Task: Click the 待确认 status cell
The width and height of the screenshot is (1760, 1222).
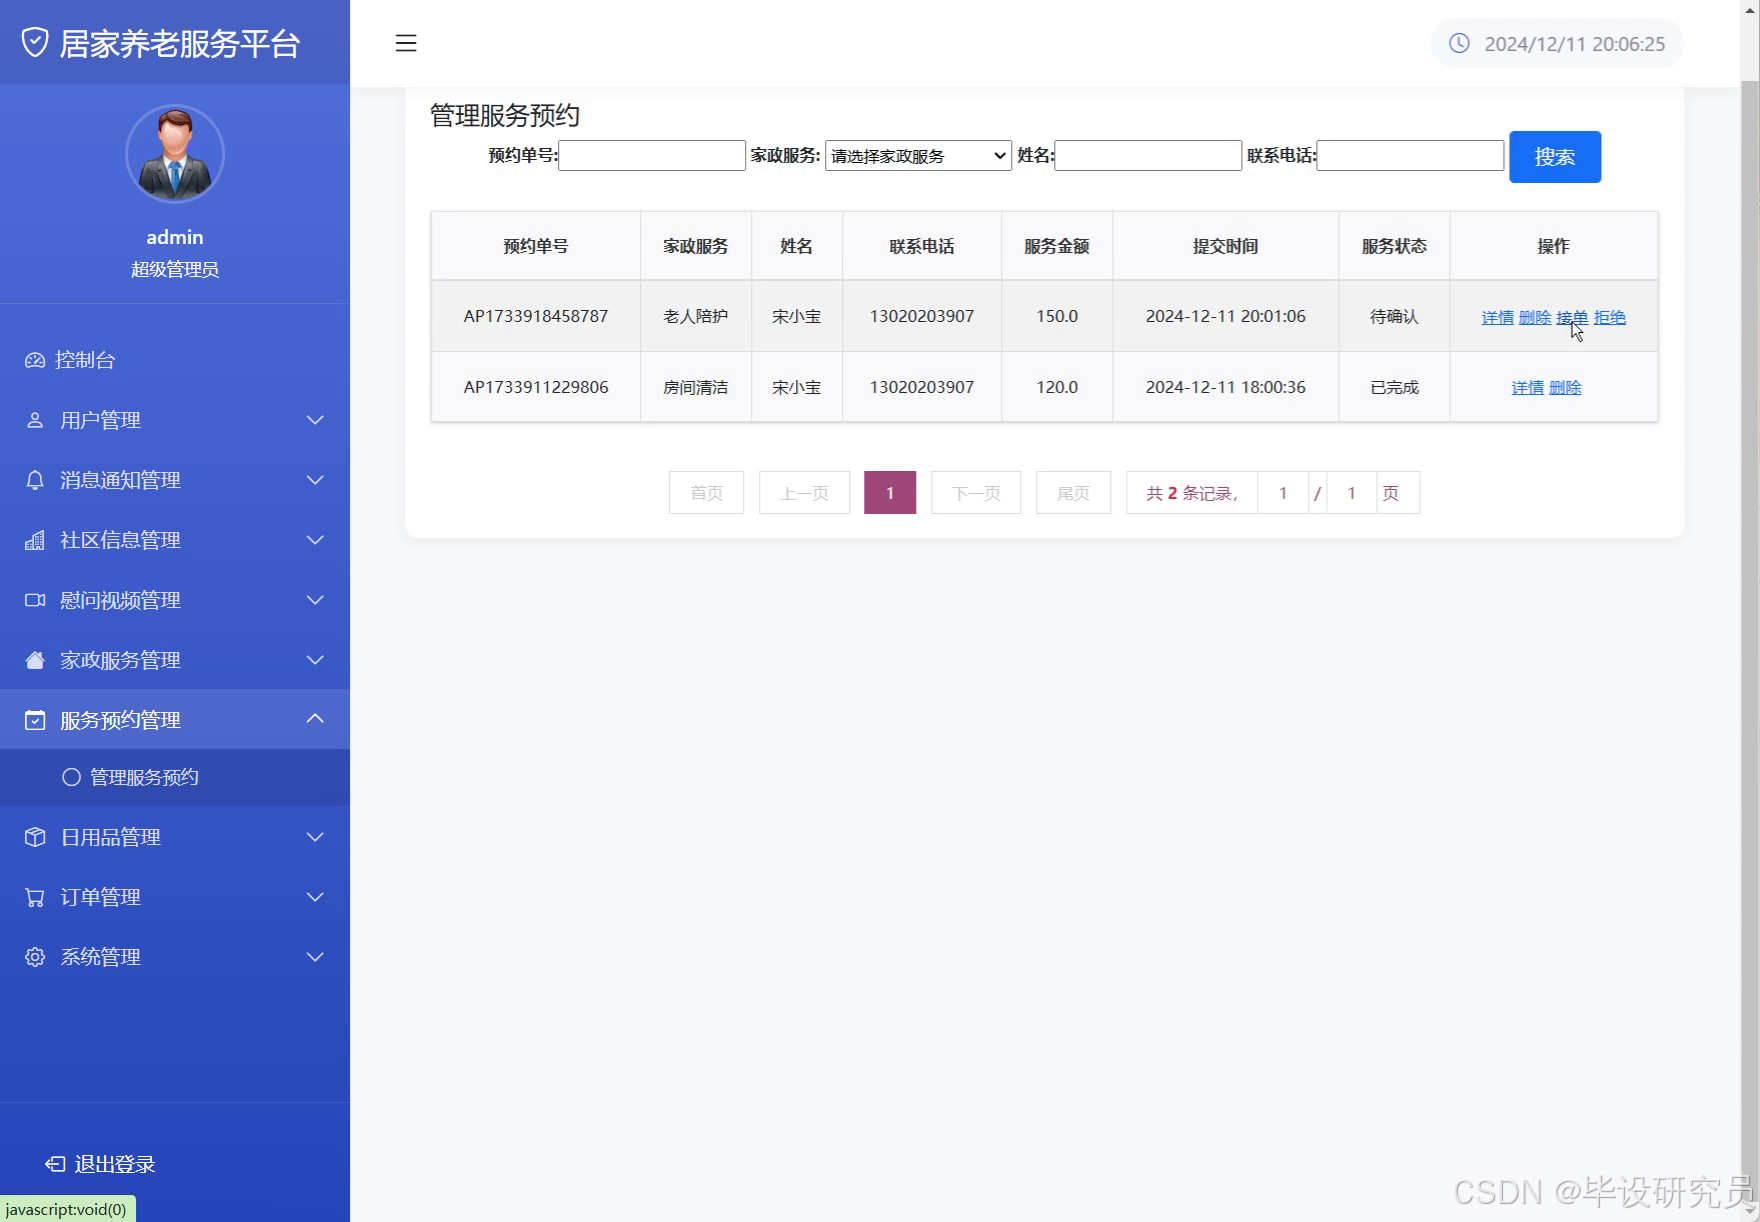Action: click(1394, 316)
